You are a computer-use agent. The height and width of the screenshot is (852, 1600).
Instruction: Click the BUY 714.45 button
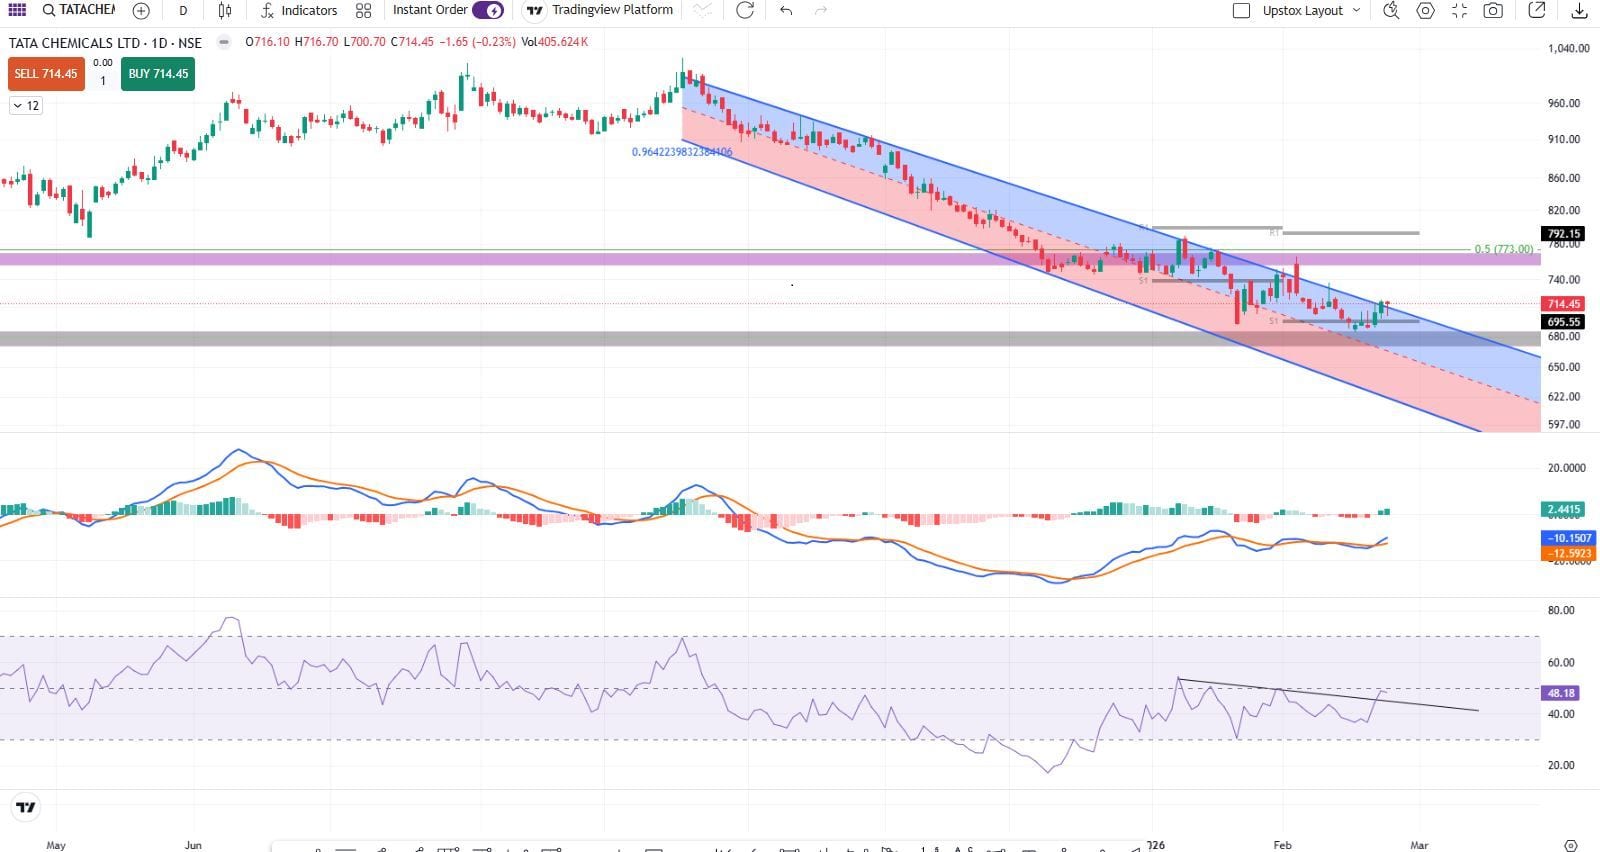[x=158, y=74]
